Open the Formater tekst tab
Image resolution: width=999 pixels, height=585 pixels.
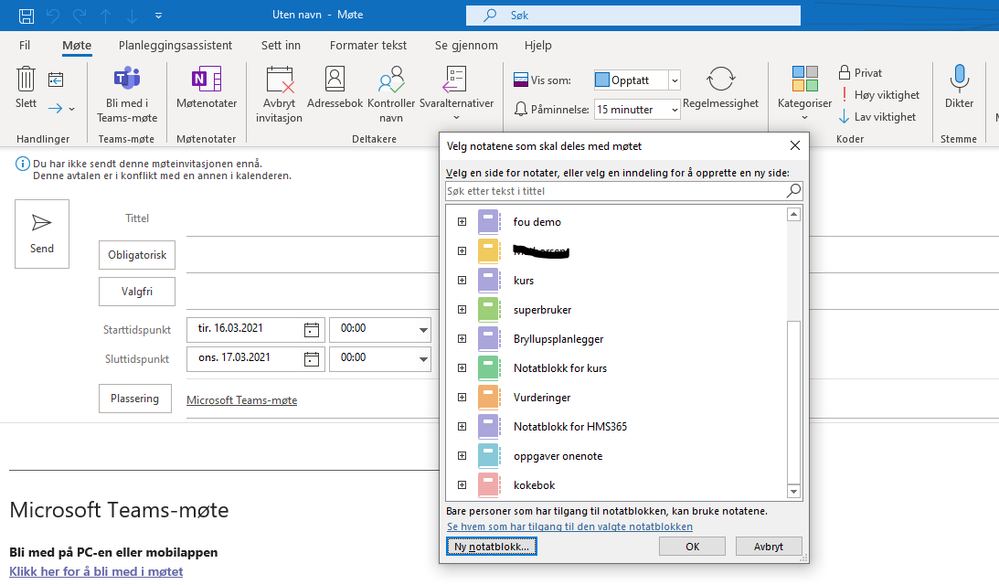368,45
